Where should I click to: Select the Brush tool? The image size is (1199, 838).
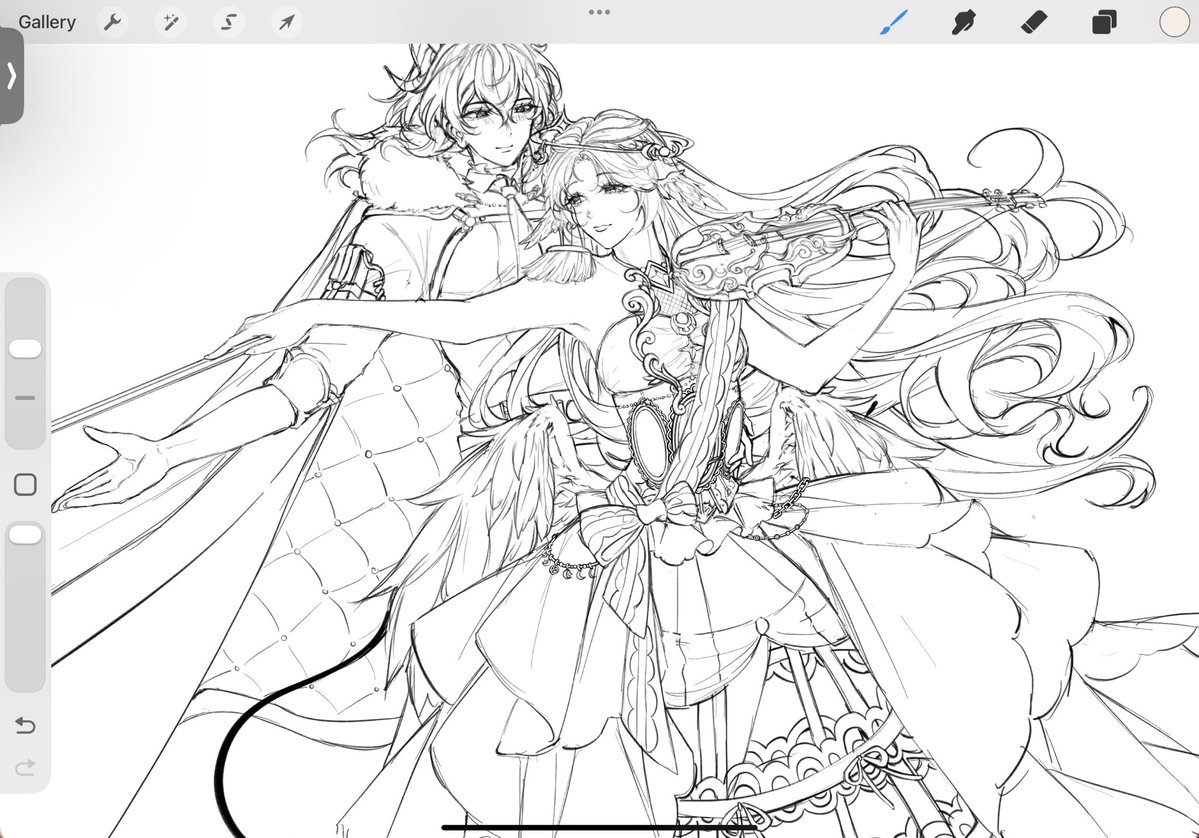coord(895,22)
